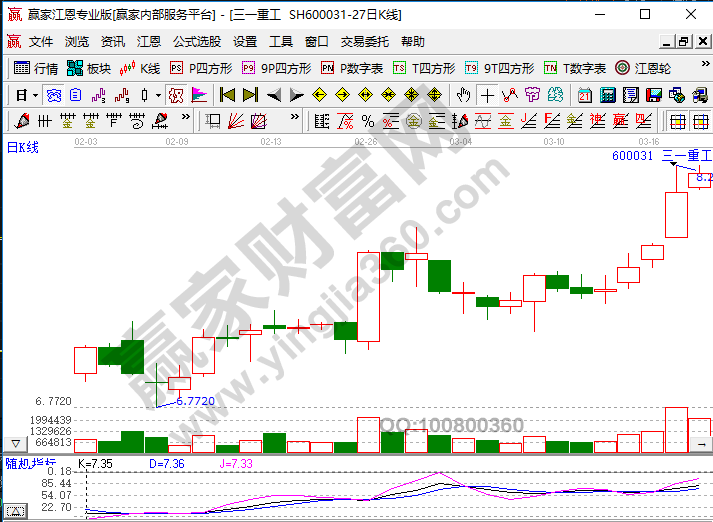
Task: Expand the indicator panel triangle dropdown
Action: click(x=16, y=443)
